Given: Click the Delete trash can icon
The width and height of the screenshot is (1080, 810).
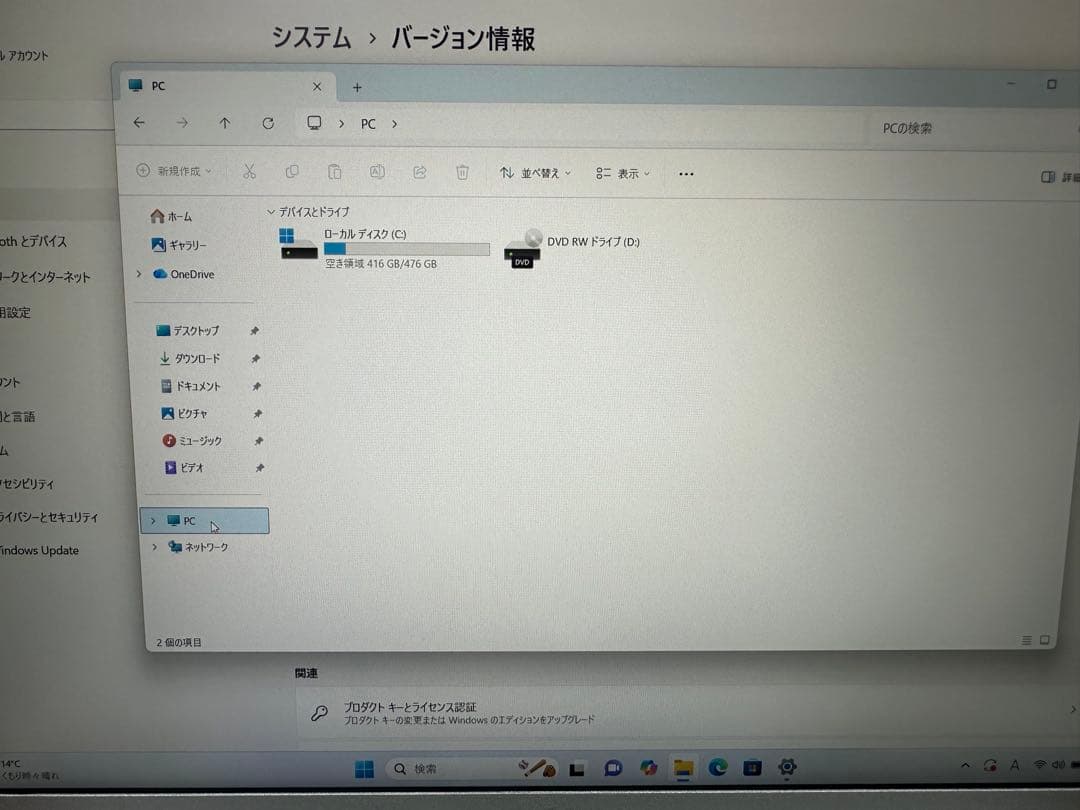Looking at the screenshot, I should [462, 172].
